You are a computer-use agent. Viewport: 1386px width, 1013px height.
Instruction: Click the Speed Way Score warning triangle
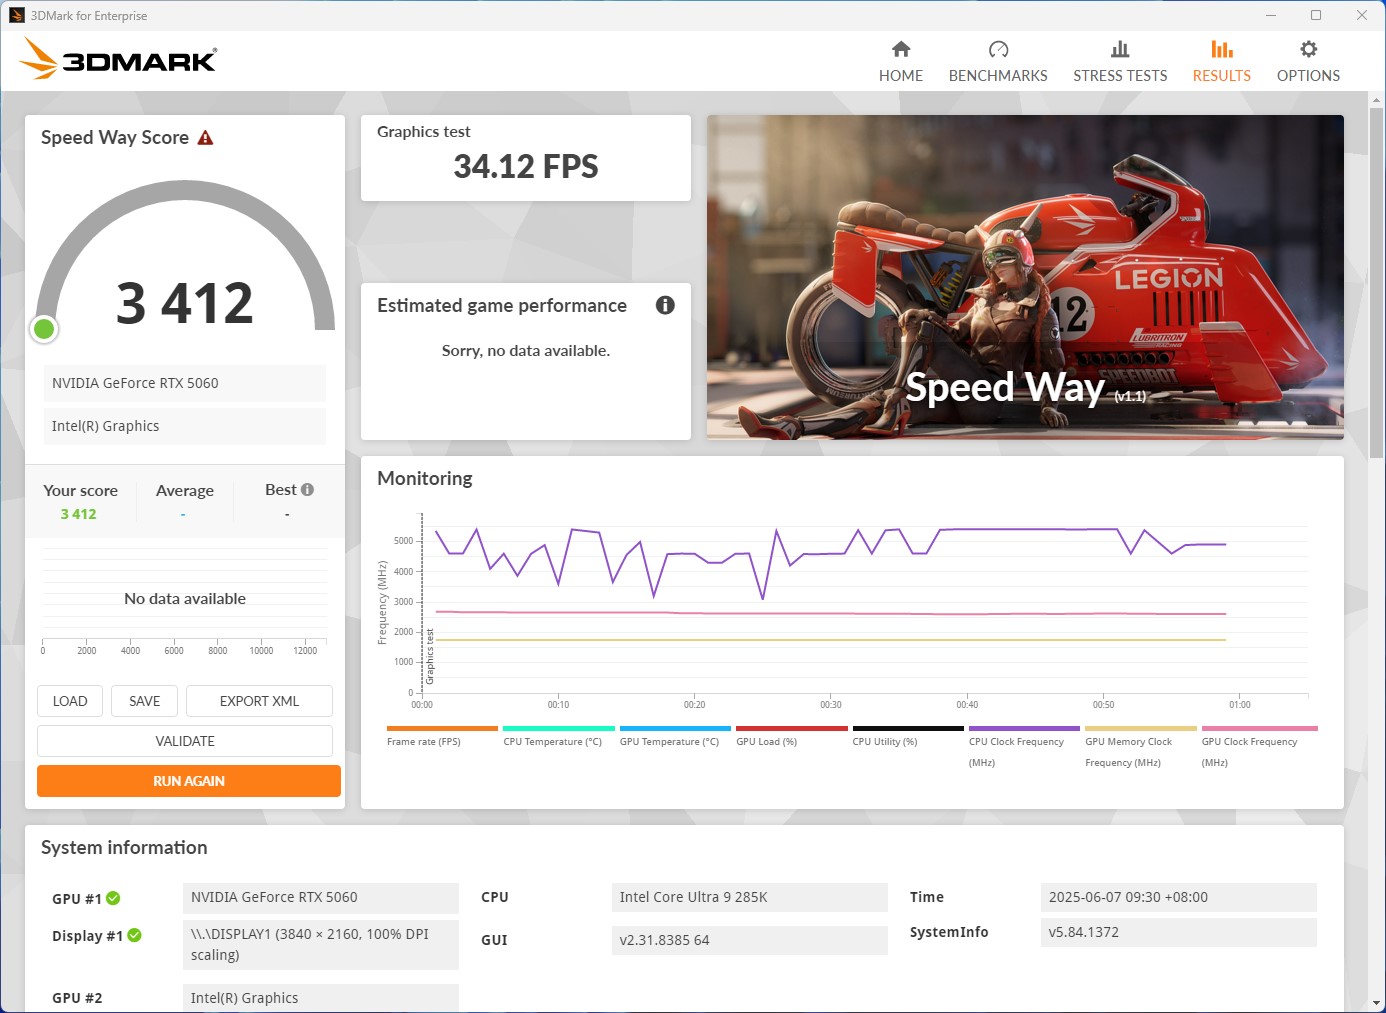(x=206, y=138)
